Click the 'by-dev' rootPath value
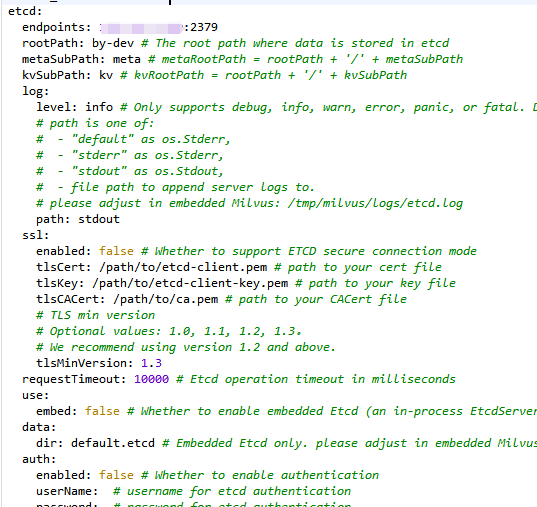 pyautogui.click(x=113, y=43)
